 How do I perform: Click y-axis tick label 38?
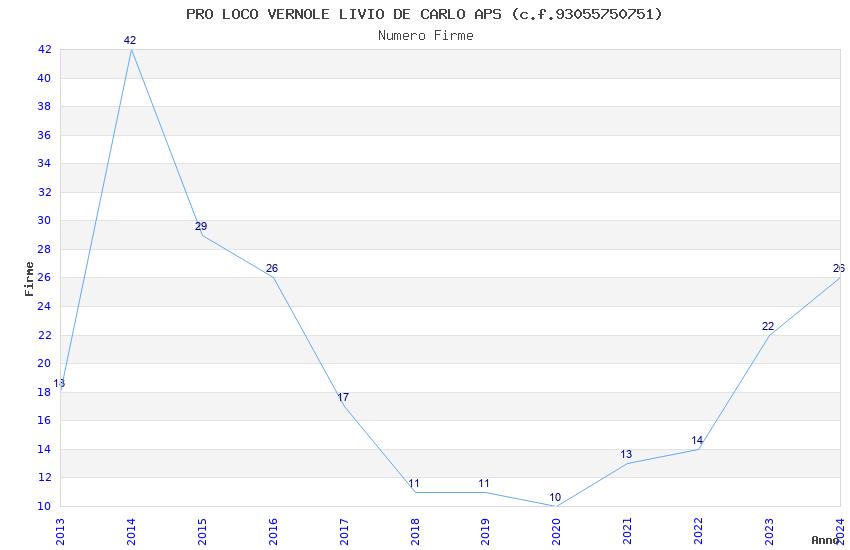[x=44, y=106]
